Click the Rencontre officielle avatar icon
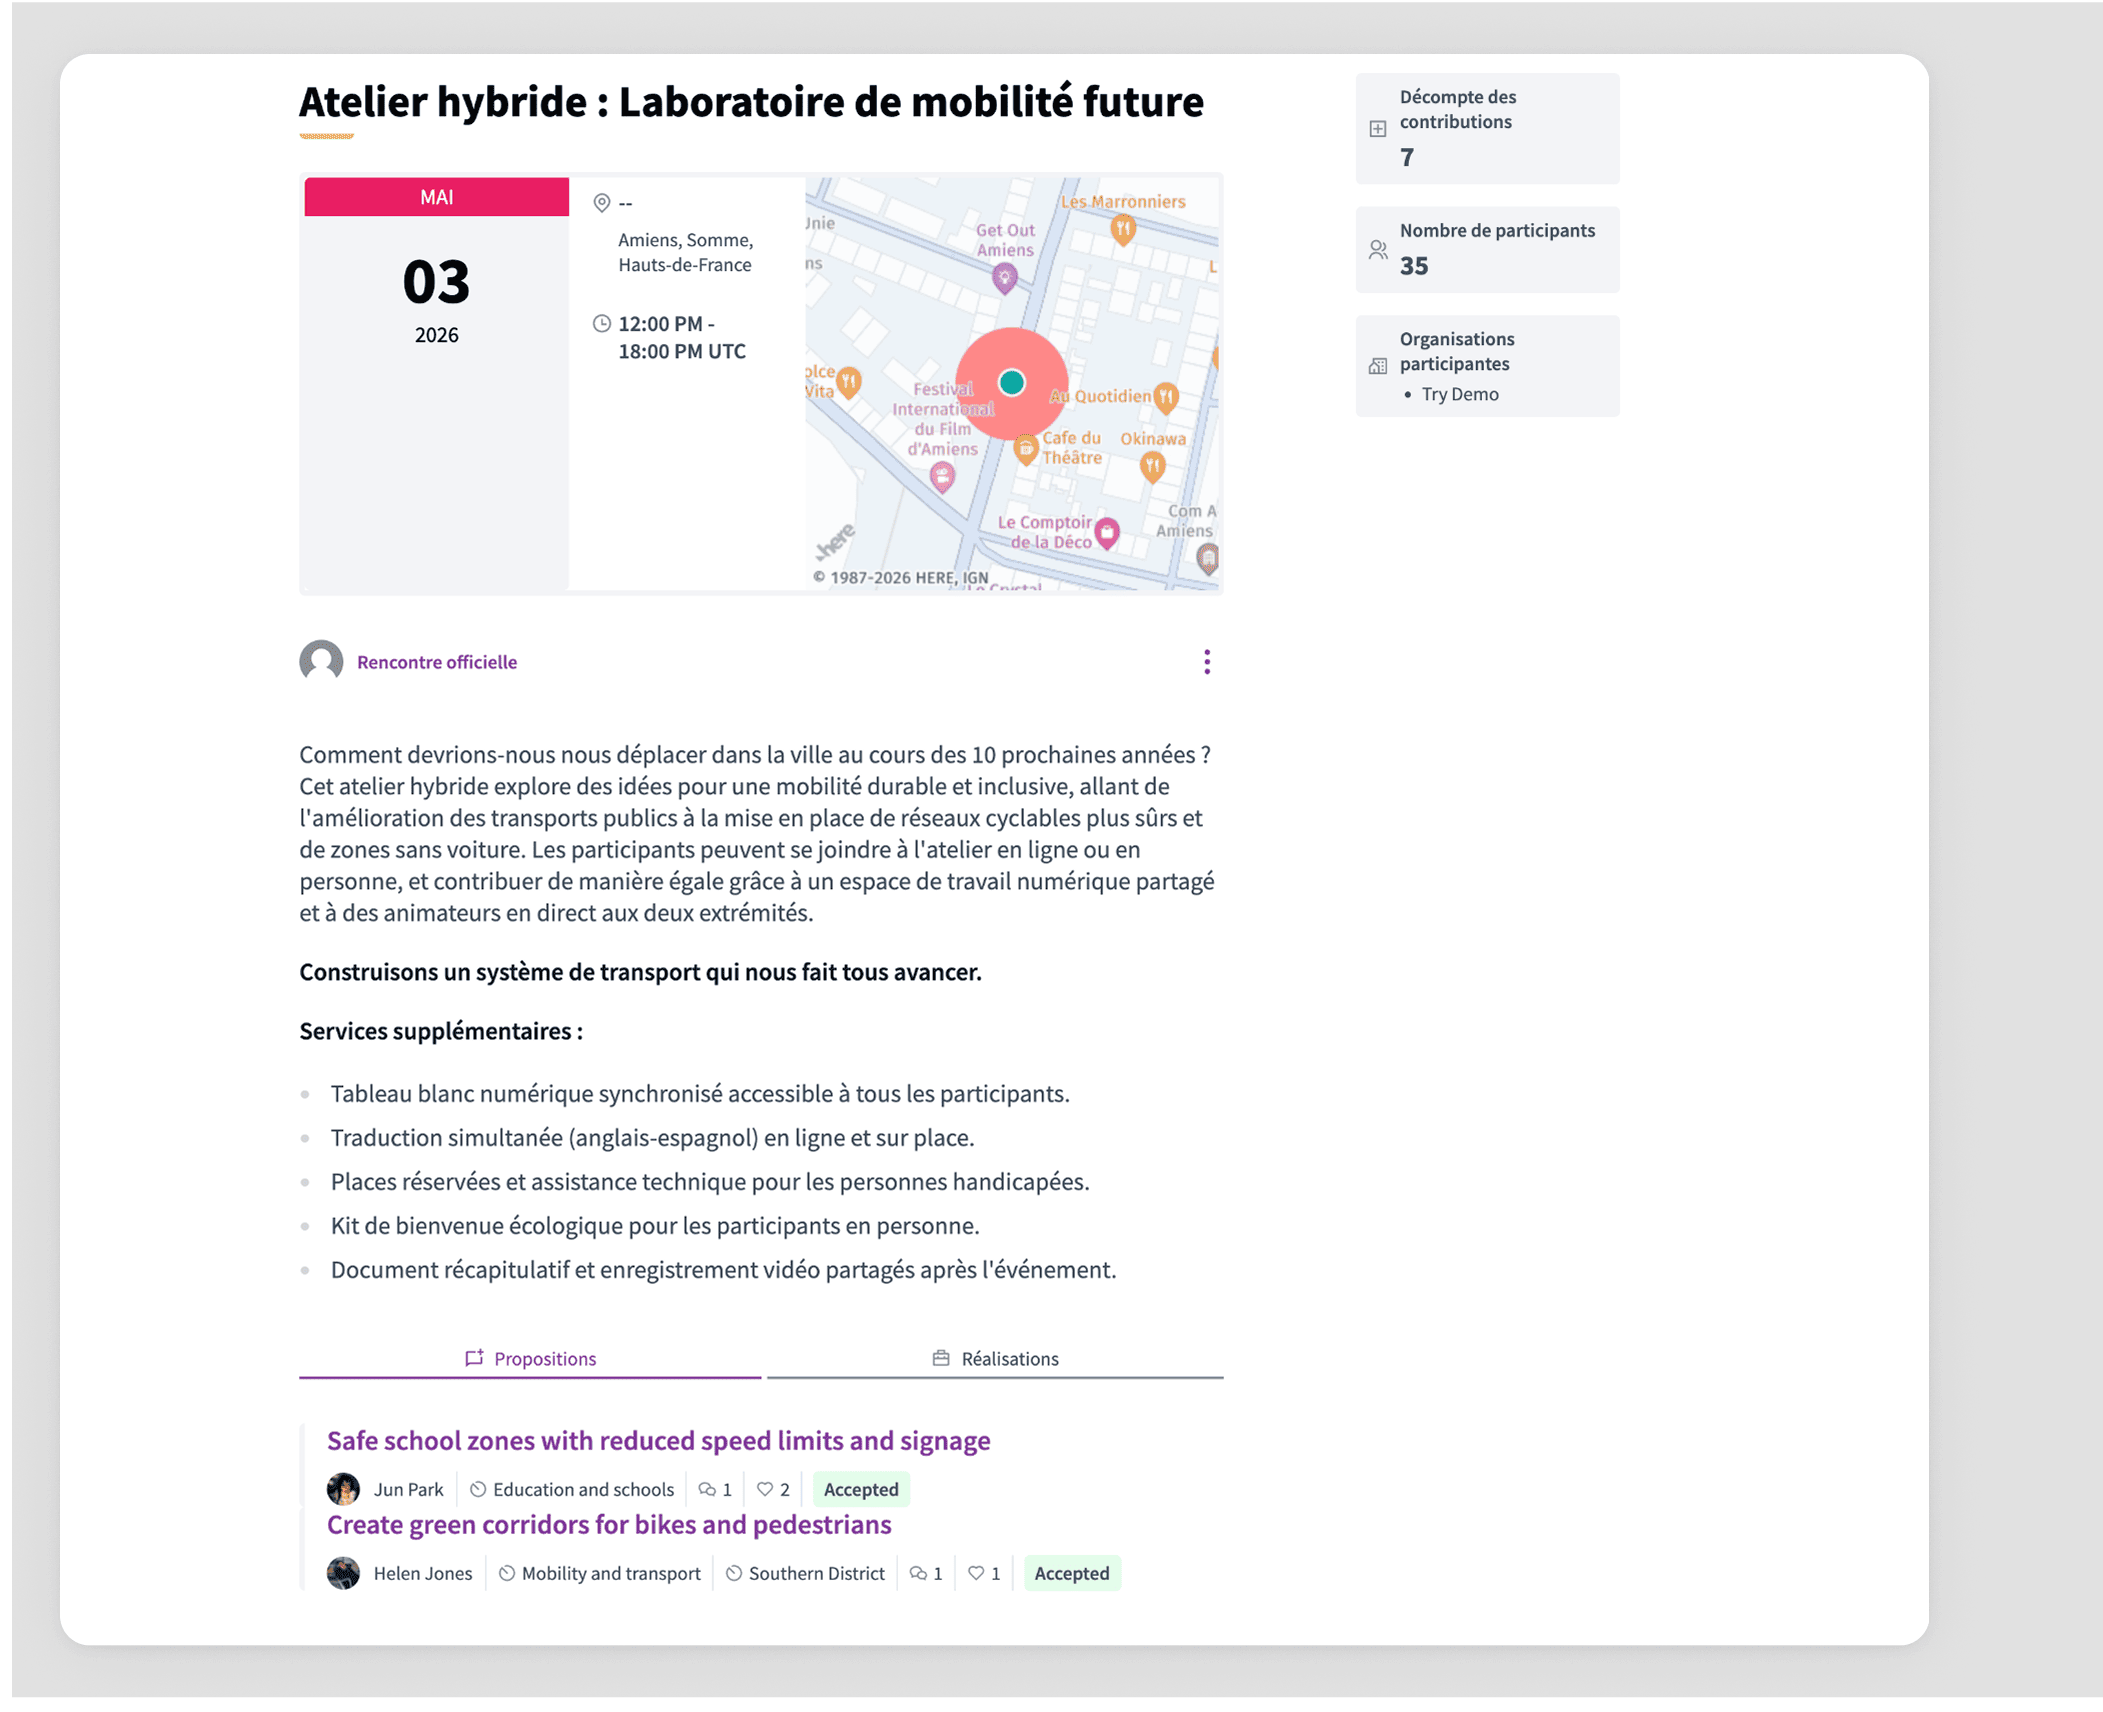The height and width of the screenshot is (1712, 2103). click(x=321, y=662)
